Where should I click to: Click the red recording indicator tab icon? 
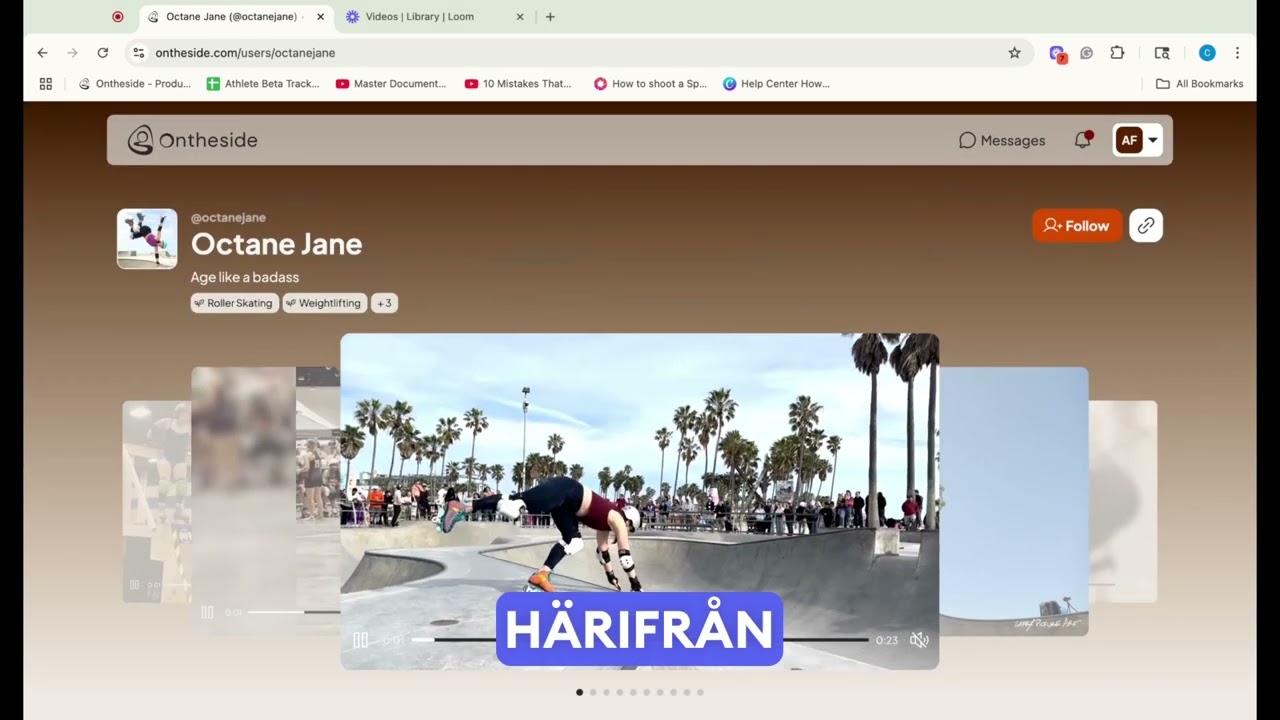coord(117,17)
